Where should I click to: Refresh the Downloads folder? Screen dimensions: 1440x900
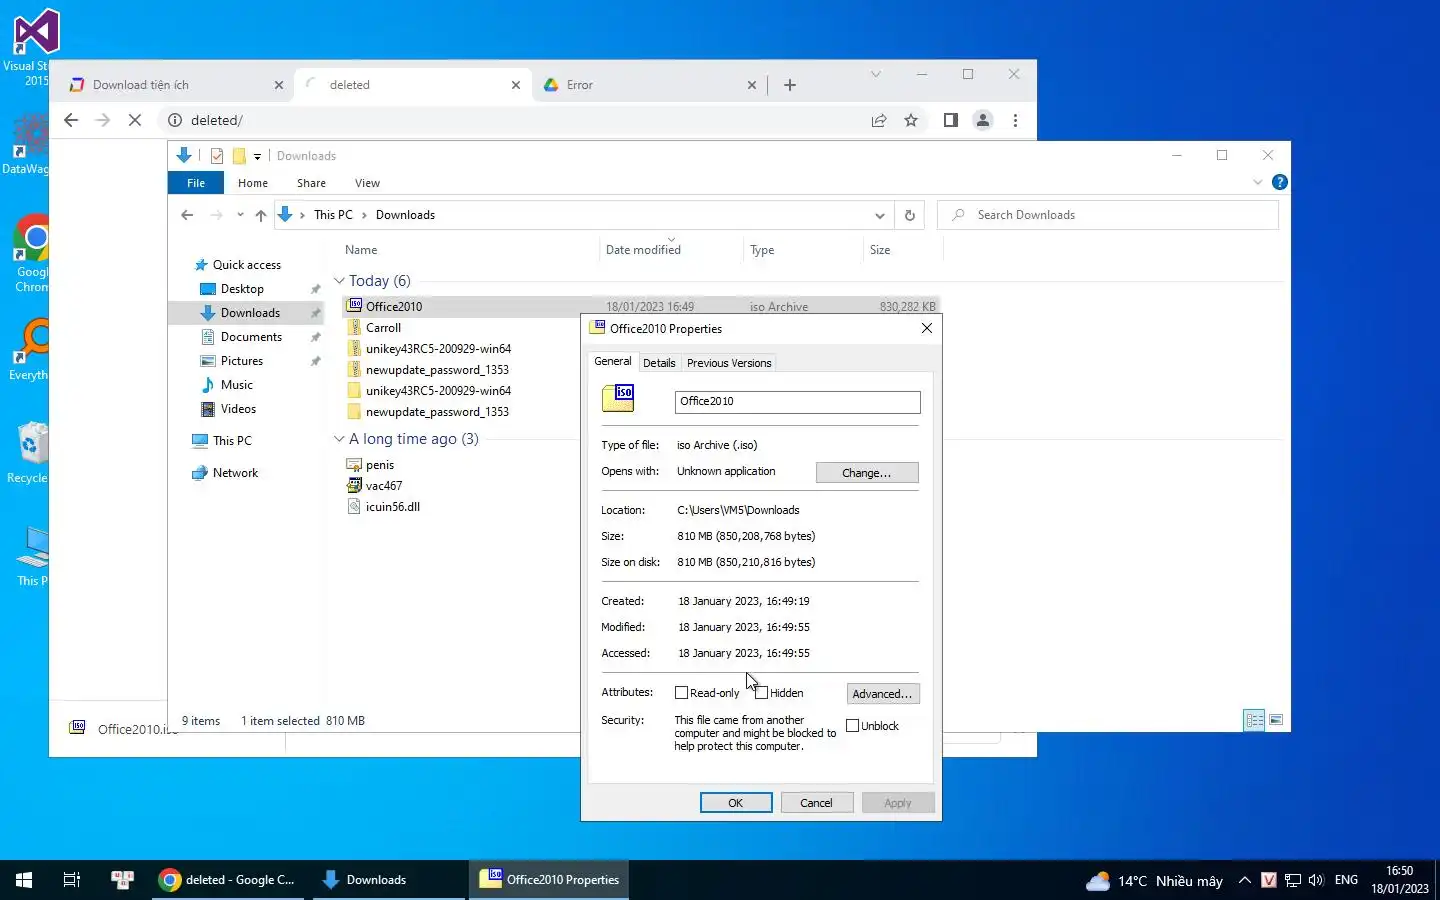pos(909,215)
